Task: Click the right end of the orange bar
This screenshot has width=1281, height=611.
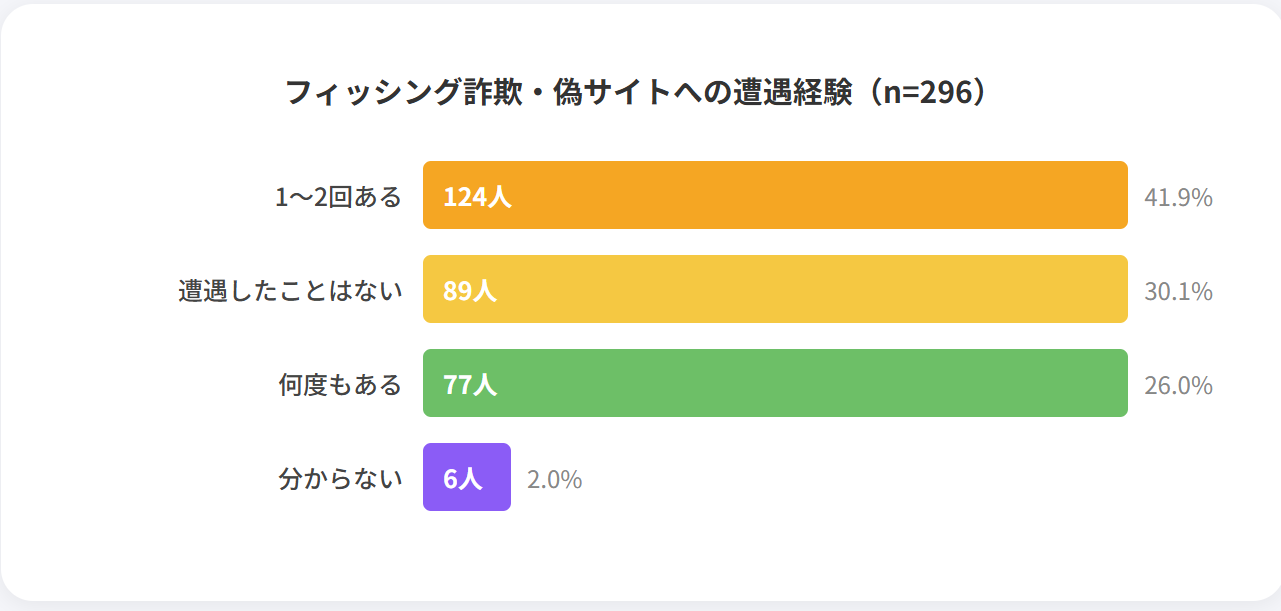Action: tap(1120, 195)
